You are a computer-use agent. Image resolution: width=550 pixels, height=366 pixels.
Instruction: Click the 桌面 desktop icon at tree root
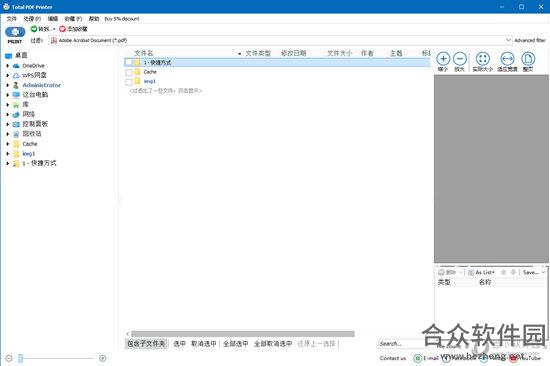8,55
